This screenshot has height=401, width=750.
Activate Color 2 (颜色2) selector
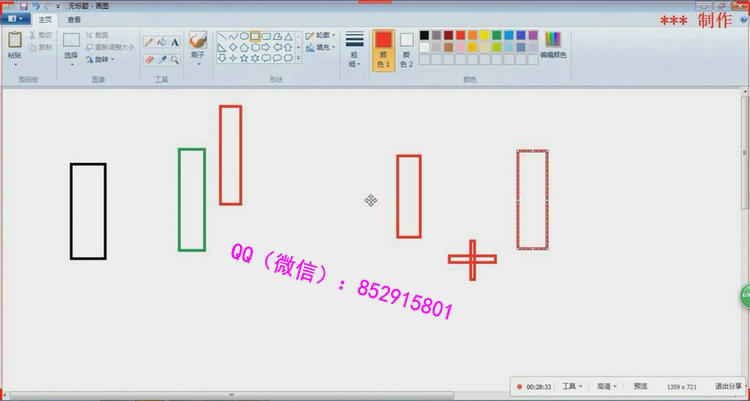(x=406, y=46)
